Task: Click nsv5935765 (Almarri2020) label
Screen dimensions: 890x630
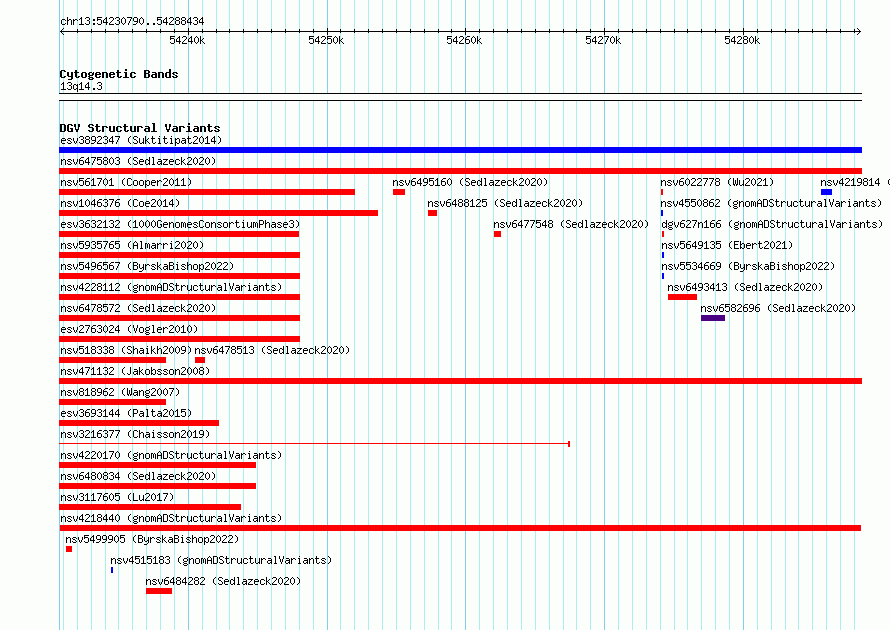Action: click(132, 245)
